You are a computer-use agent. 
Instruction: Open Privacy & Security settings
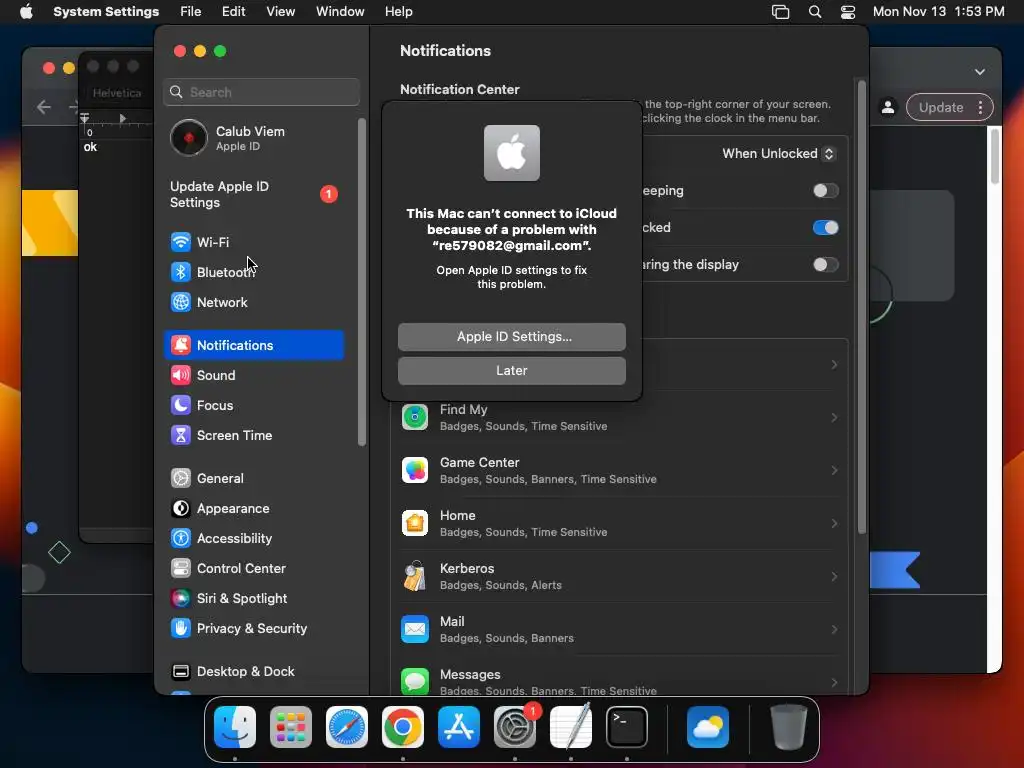(253, 629)
